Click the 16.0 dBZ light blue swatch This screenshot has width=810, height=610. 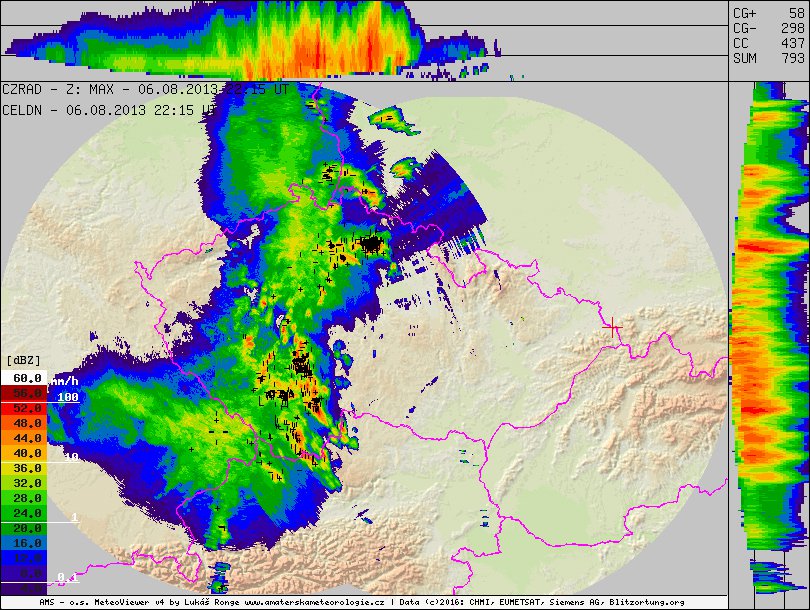coord(24,543)
